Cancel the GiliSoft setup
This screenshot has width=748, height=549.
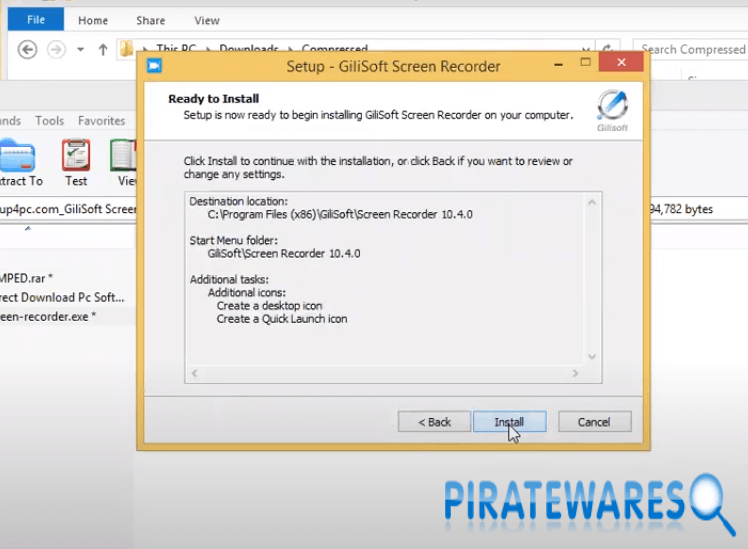point(594,422)
